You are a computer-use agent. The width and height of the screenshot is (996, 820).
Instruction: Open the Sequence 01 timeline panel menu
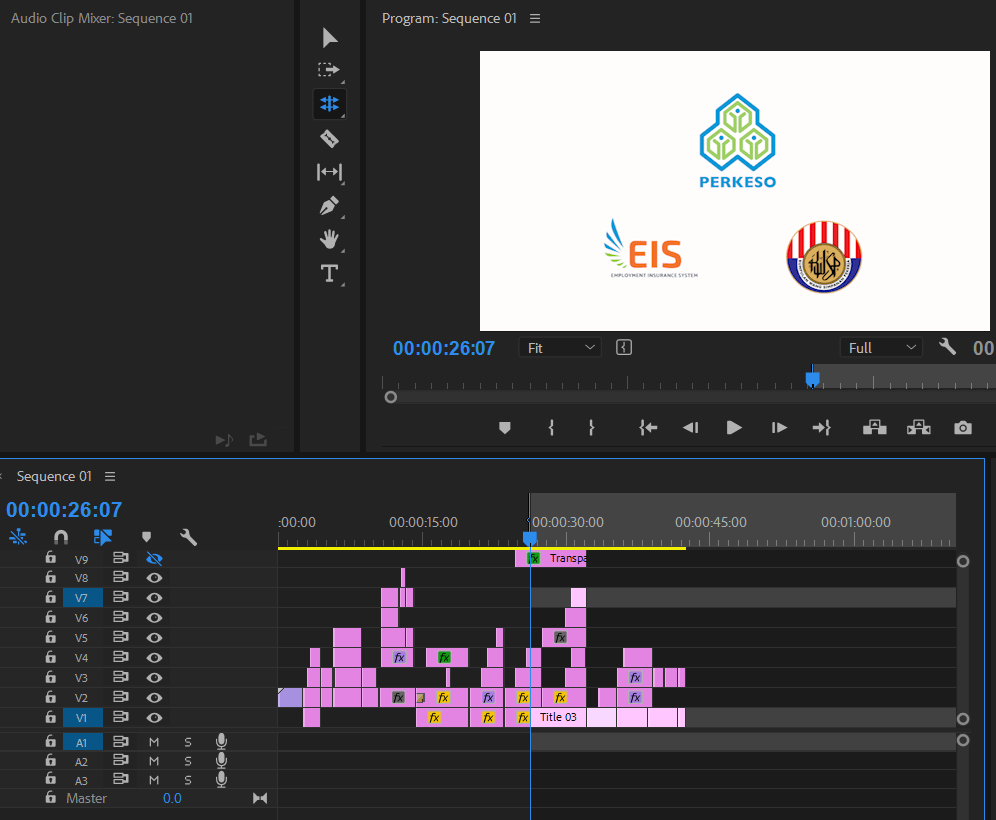pyautogui.click(x=110, y=476)
